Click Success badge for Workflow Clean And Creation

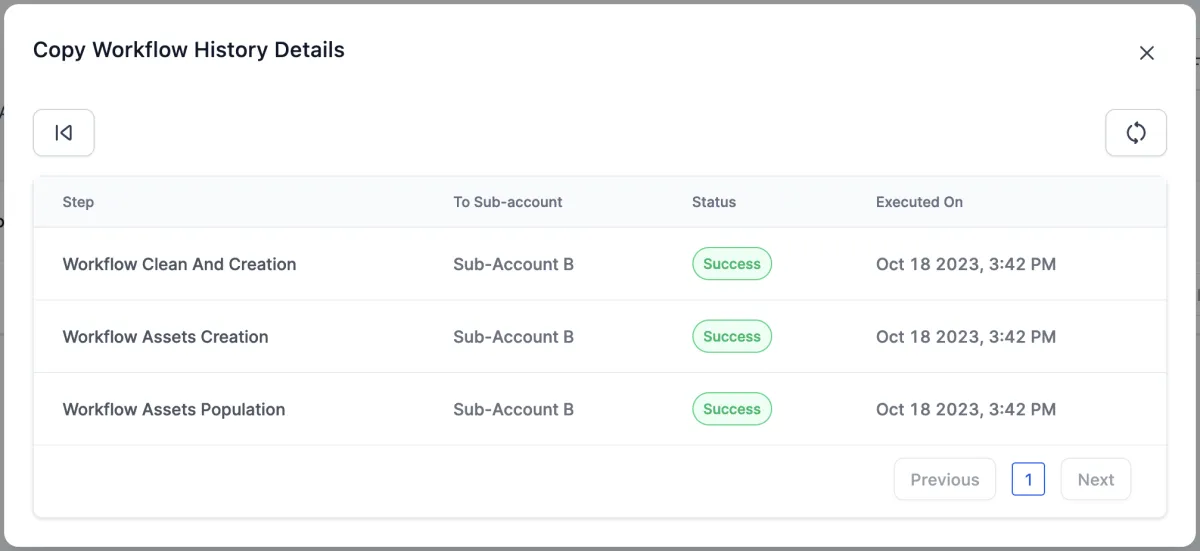pos(731,264)
